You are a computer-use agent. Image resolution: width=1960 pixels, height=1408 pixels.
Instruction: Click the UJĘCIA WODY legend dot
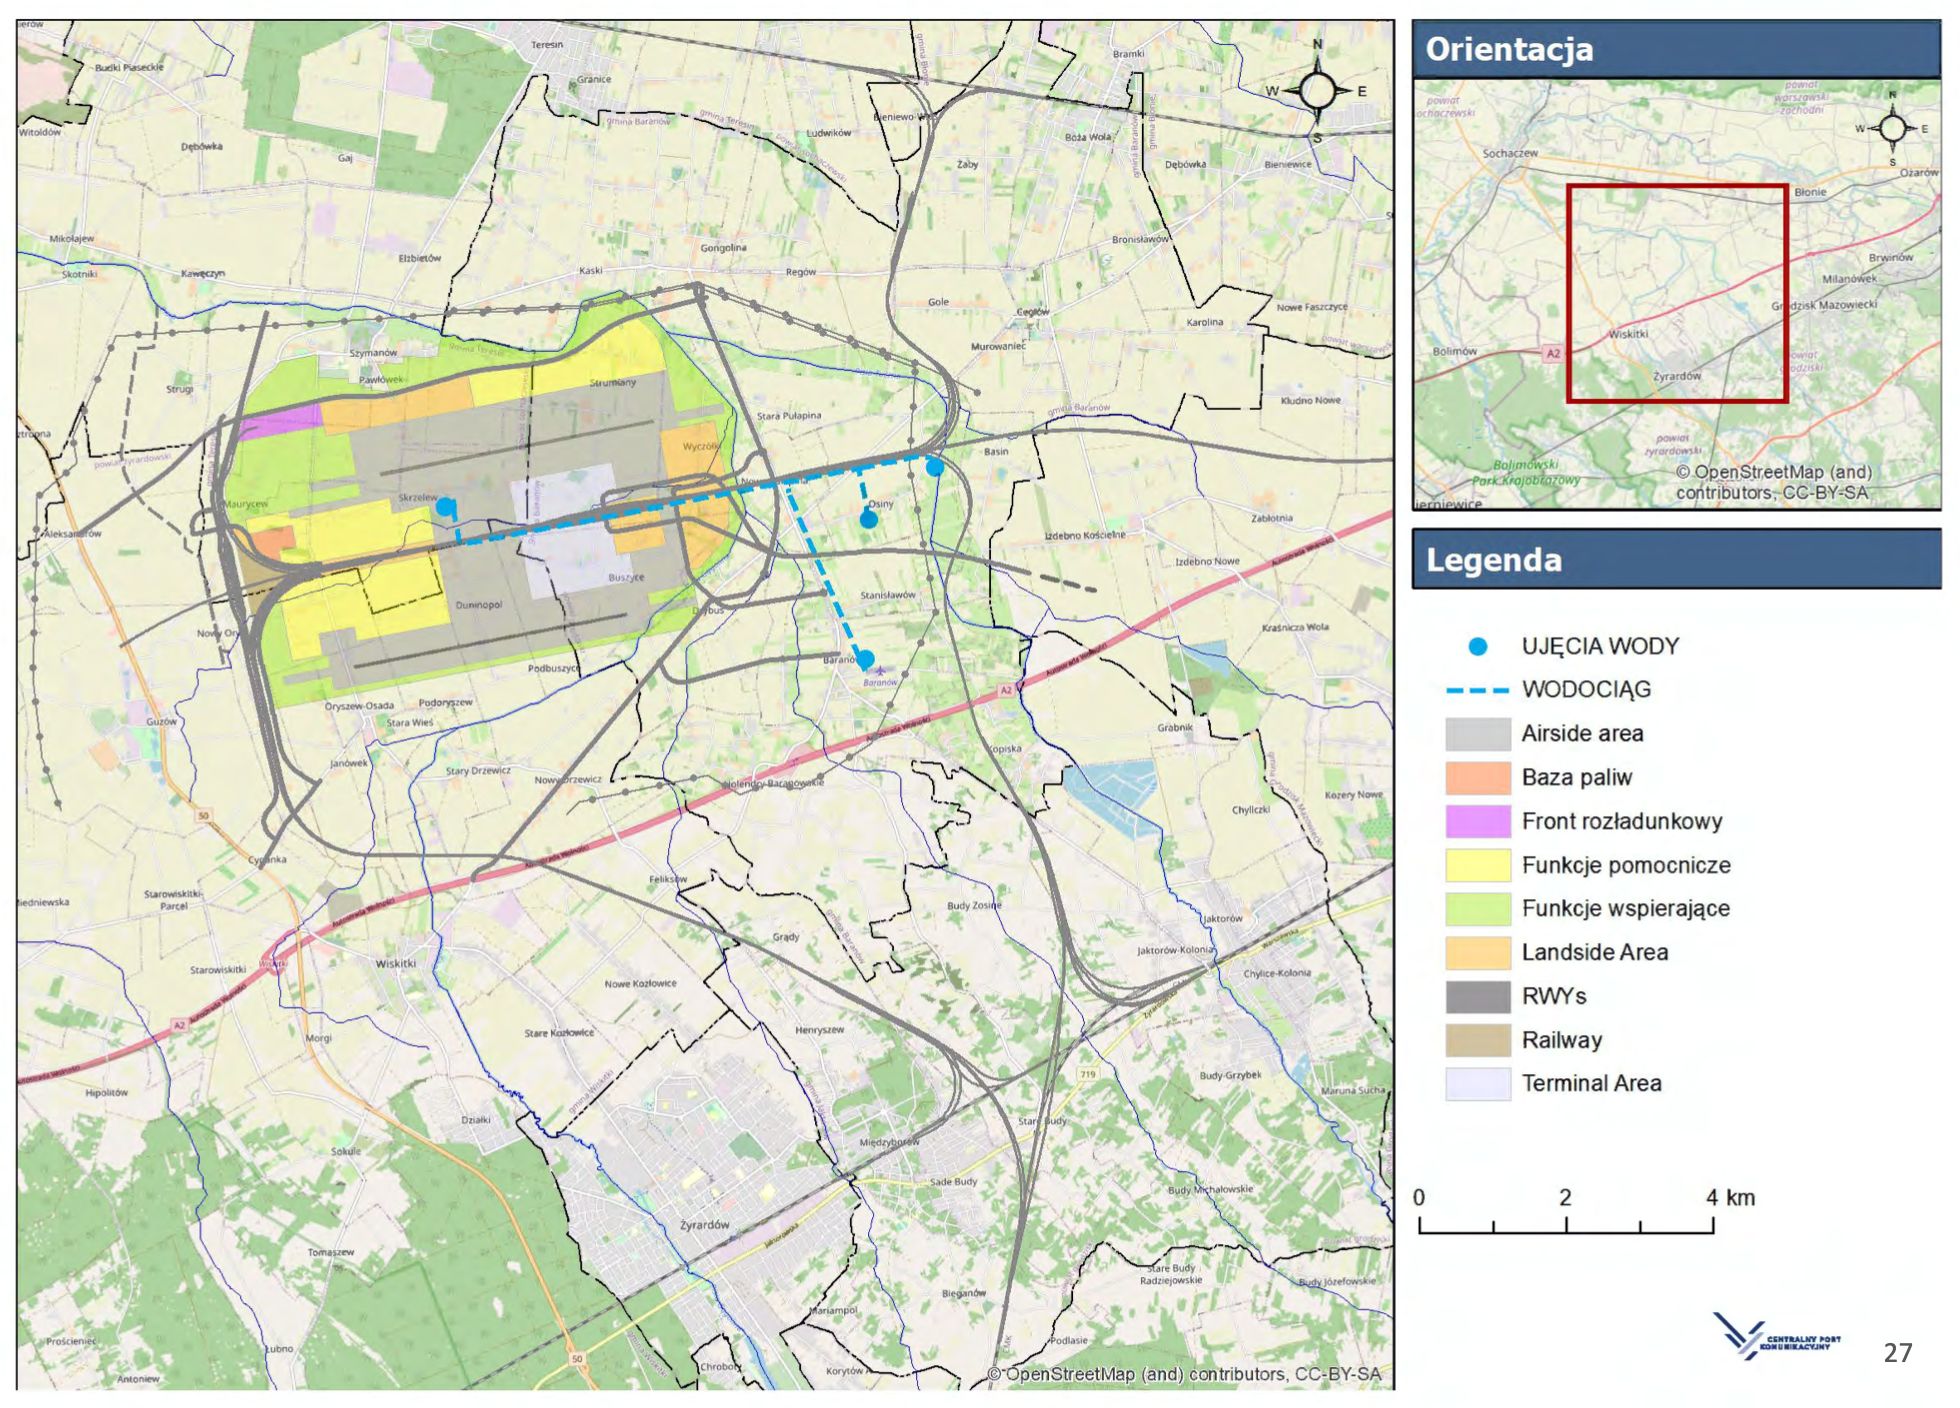pyautogui.click(x=1477, y=647)
